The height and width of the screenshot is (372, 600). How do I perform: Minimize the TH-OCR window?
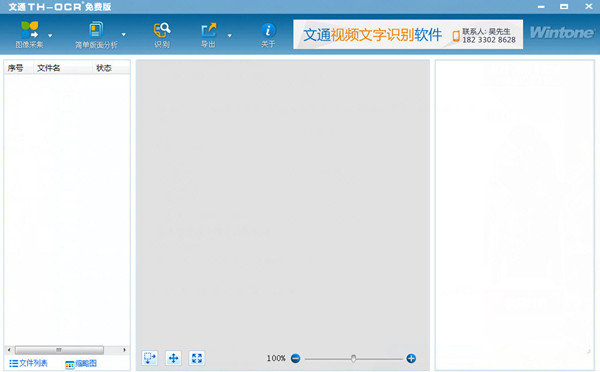pos(541,7)
